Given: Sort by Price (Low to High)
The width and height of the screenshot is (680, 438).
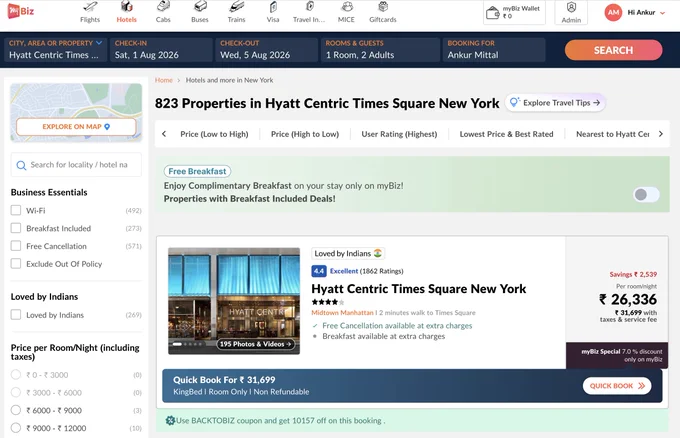Looking at the screenshot, I should pos(214,134).
